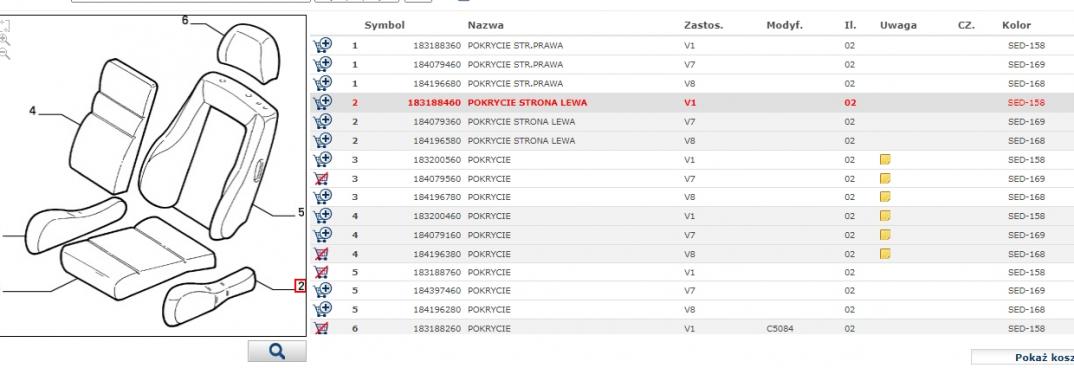Image resolution: width=1074 pixels, height=368 pixels.
Task: Add part 184397460 to the cart
Action: [322, 291]
